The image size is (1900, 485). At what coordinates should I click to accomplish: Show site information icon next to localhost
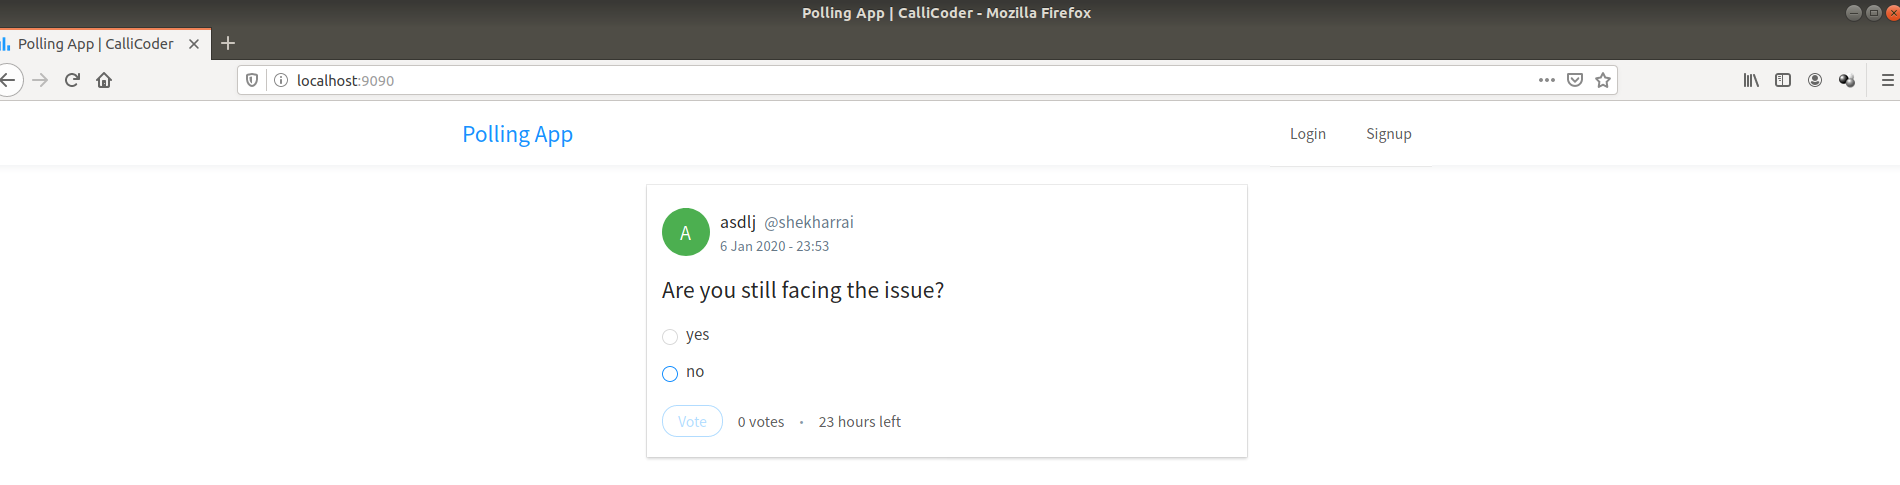[x=281, y=80]
